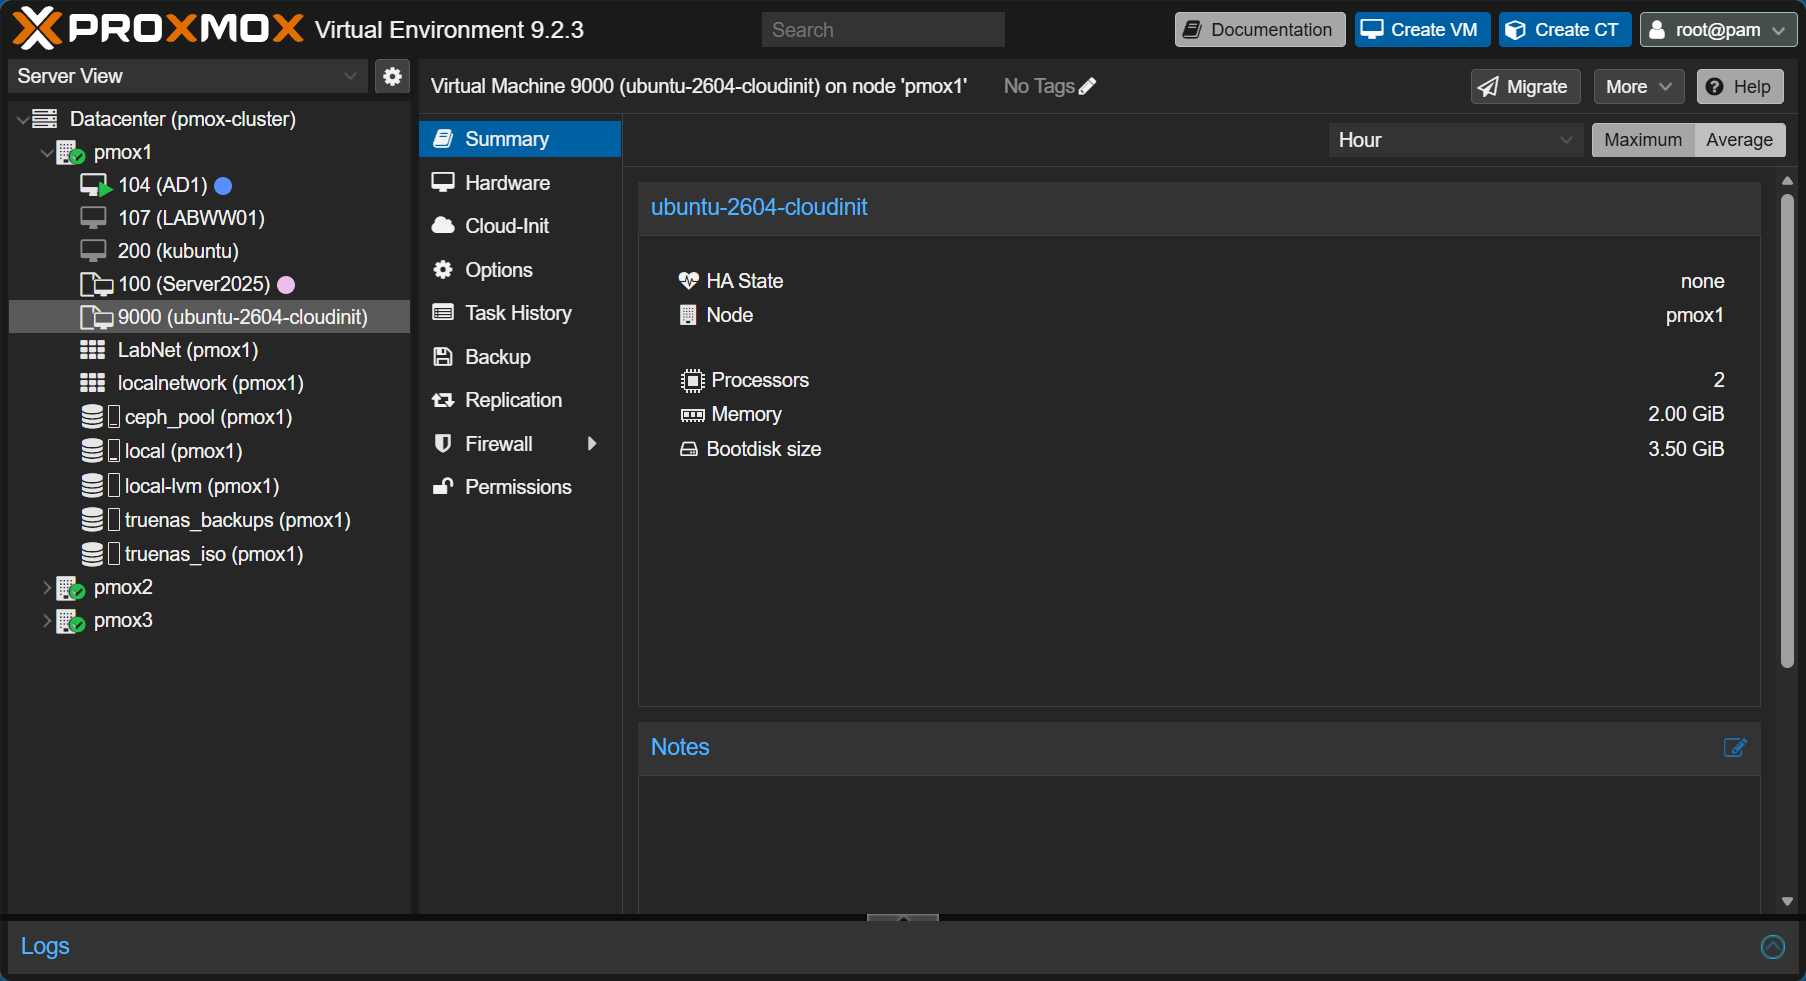The height and width of the screenshot is (981, 1806).
Task: Select truenas_backups (pmox1) storage
Action: [x=209, y=520]
